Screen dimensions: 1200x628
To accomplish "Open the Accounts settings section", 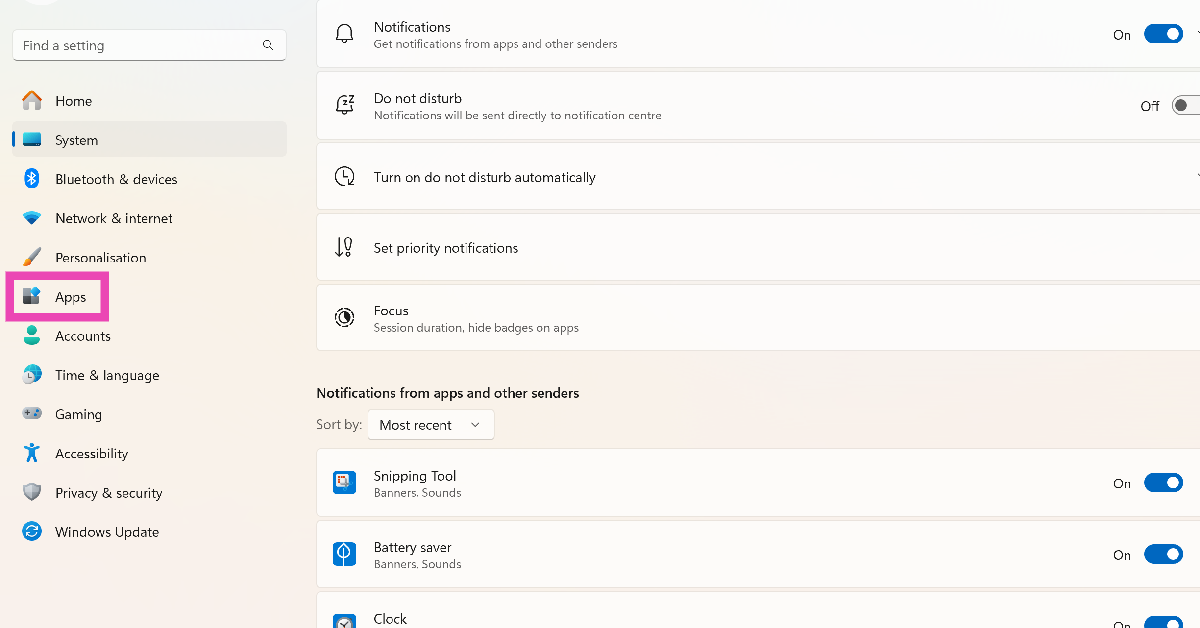I will [x=82, y=336].
